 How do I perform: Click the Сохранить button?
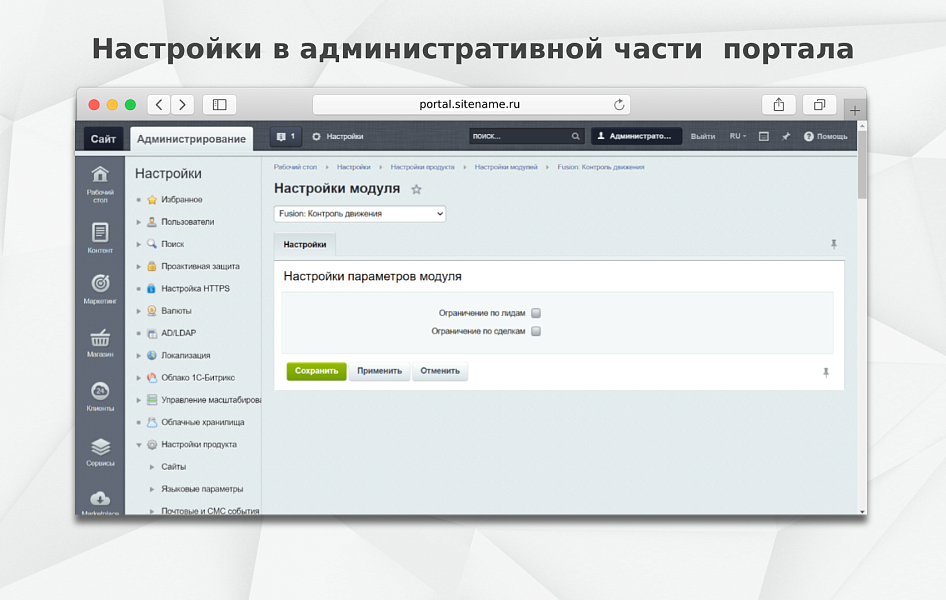coord(315,371)
